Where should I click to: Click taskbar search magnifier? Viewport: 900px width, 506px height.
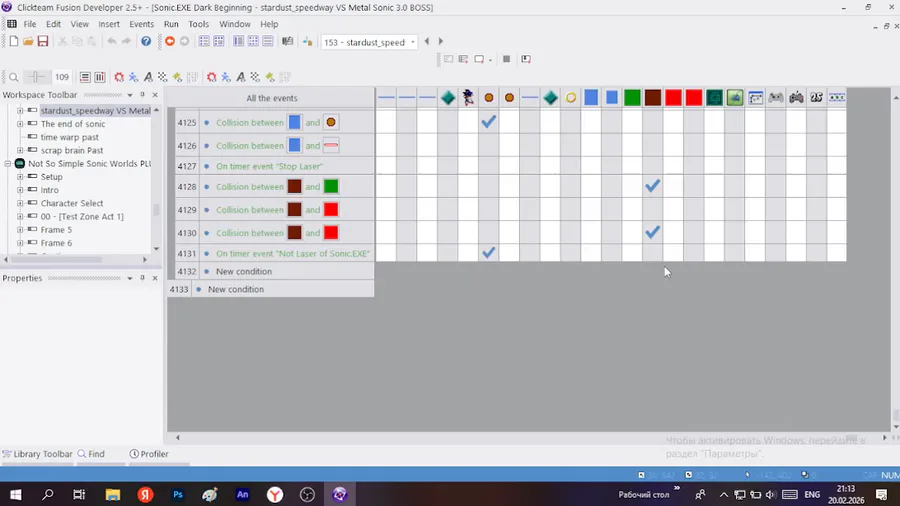(48, 495)
